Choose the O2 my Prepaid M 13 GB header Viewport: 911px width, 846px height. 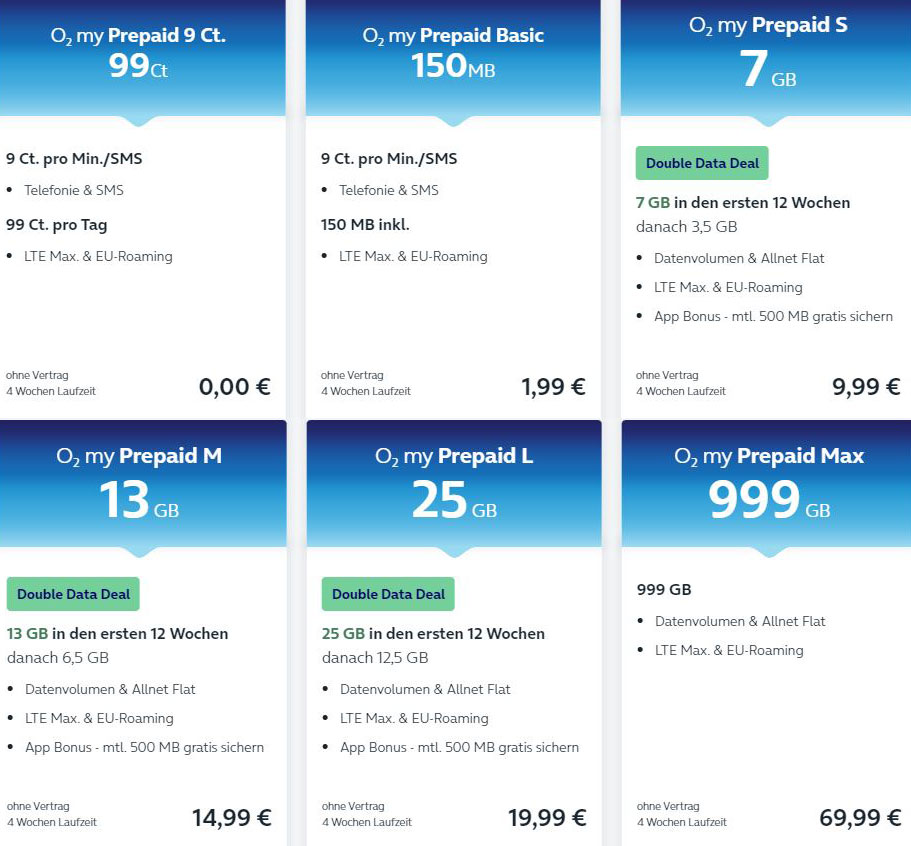coord(139,480)
